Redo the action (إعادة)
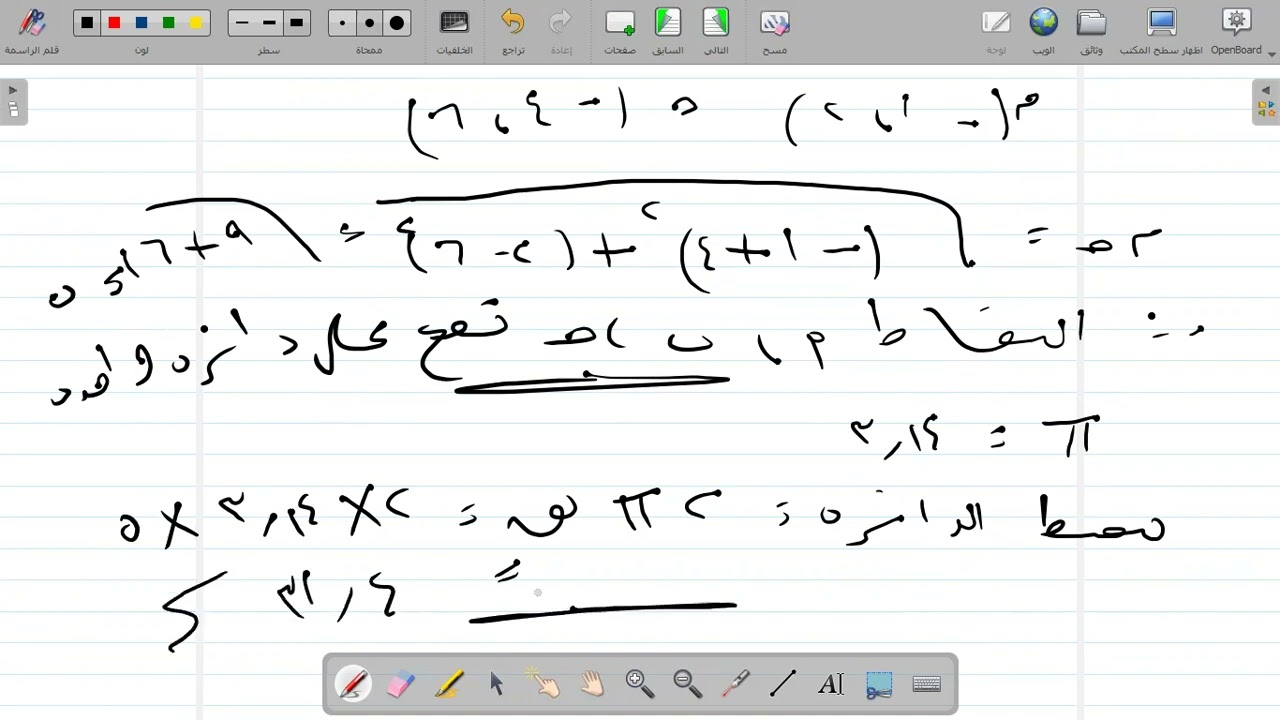Image resolution: width=1280 pixels, height=720 pixels. (561, 31)
